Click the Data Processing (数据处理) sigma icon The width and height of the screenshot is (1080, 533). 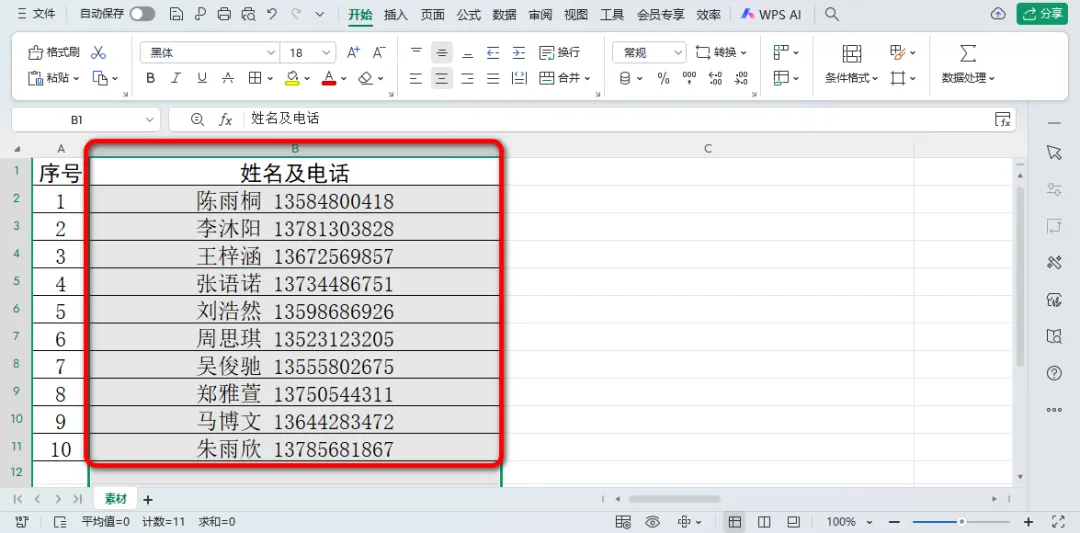pos(968,53)
